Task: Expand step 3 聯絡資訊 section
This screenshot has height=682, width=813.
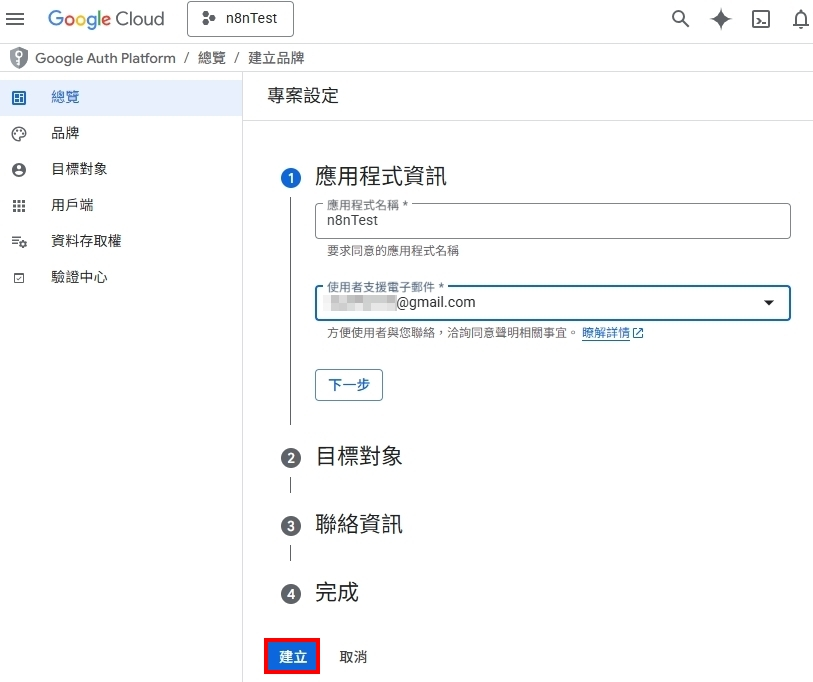Action: pyautogui.click(x=359, y=525)
